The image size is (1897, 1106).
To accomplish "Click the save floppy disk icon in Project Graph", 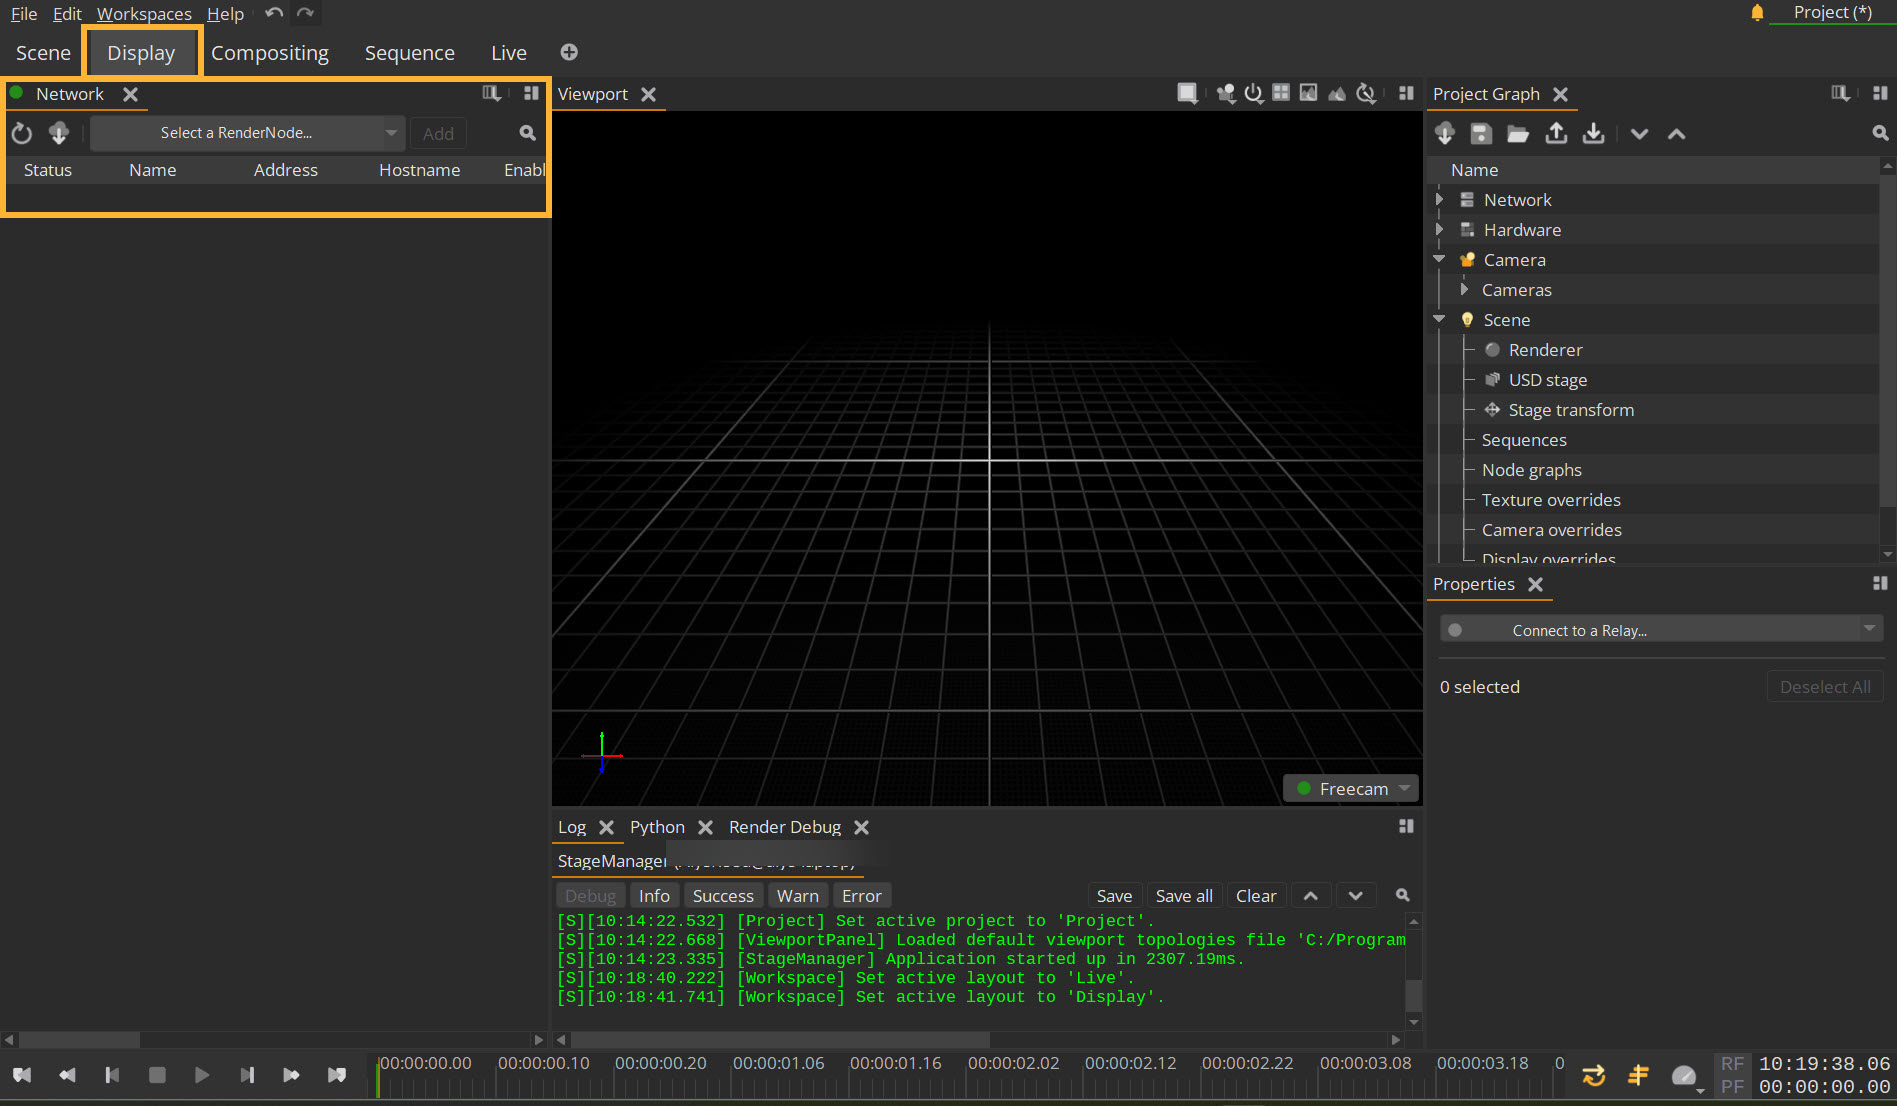I will [x=1481, y=133].
